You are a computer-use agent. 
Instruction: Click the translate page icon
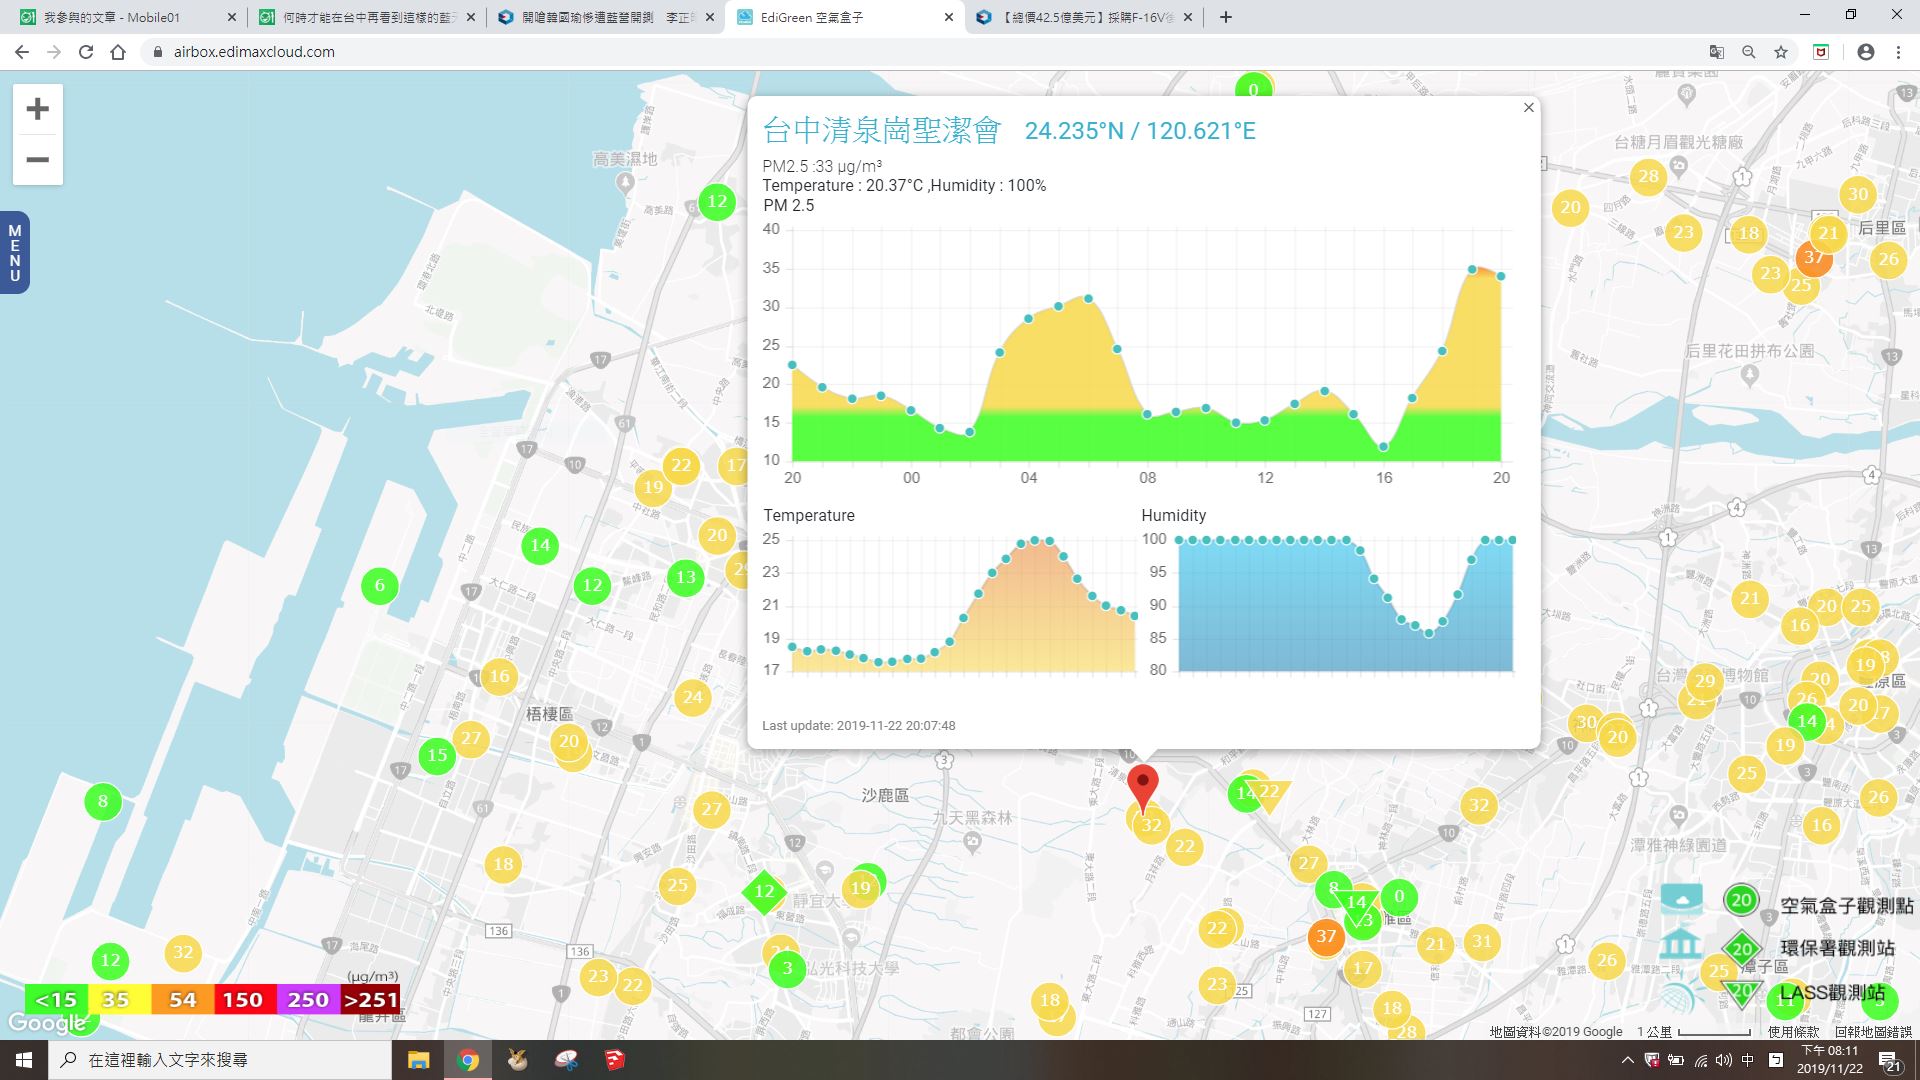click(x=1716, y=52)
